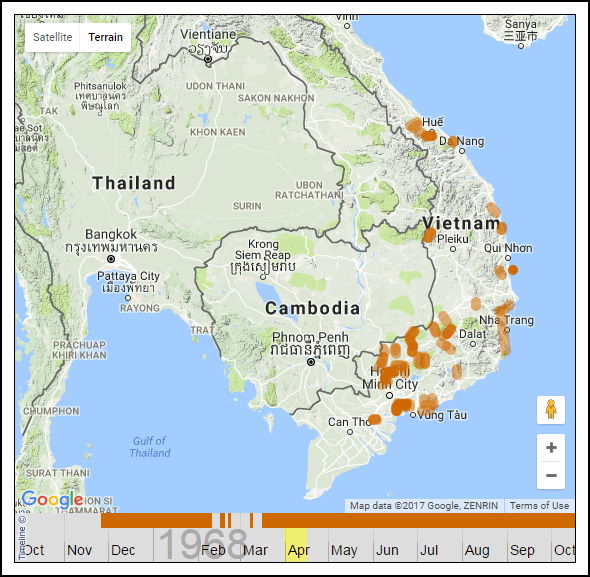This screenshot has width=590, height=577.
Task: Select Dec on the timeline
Action: (x=123, y=550)
